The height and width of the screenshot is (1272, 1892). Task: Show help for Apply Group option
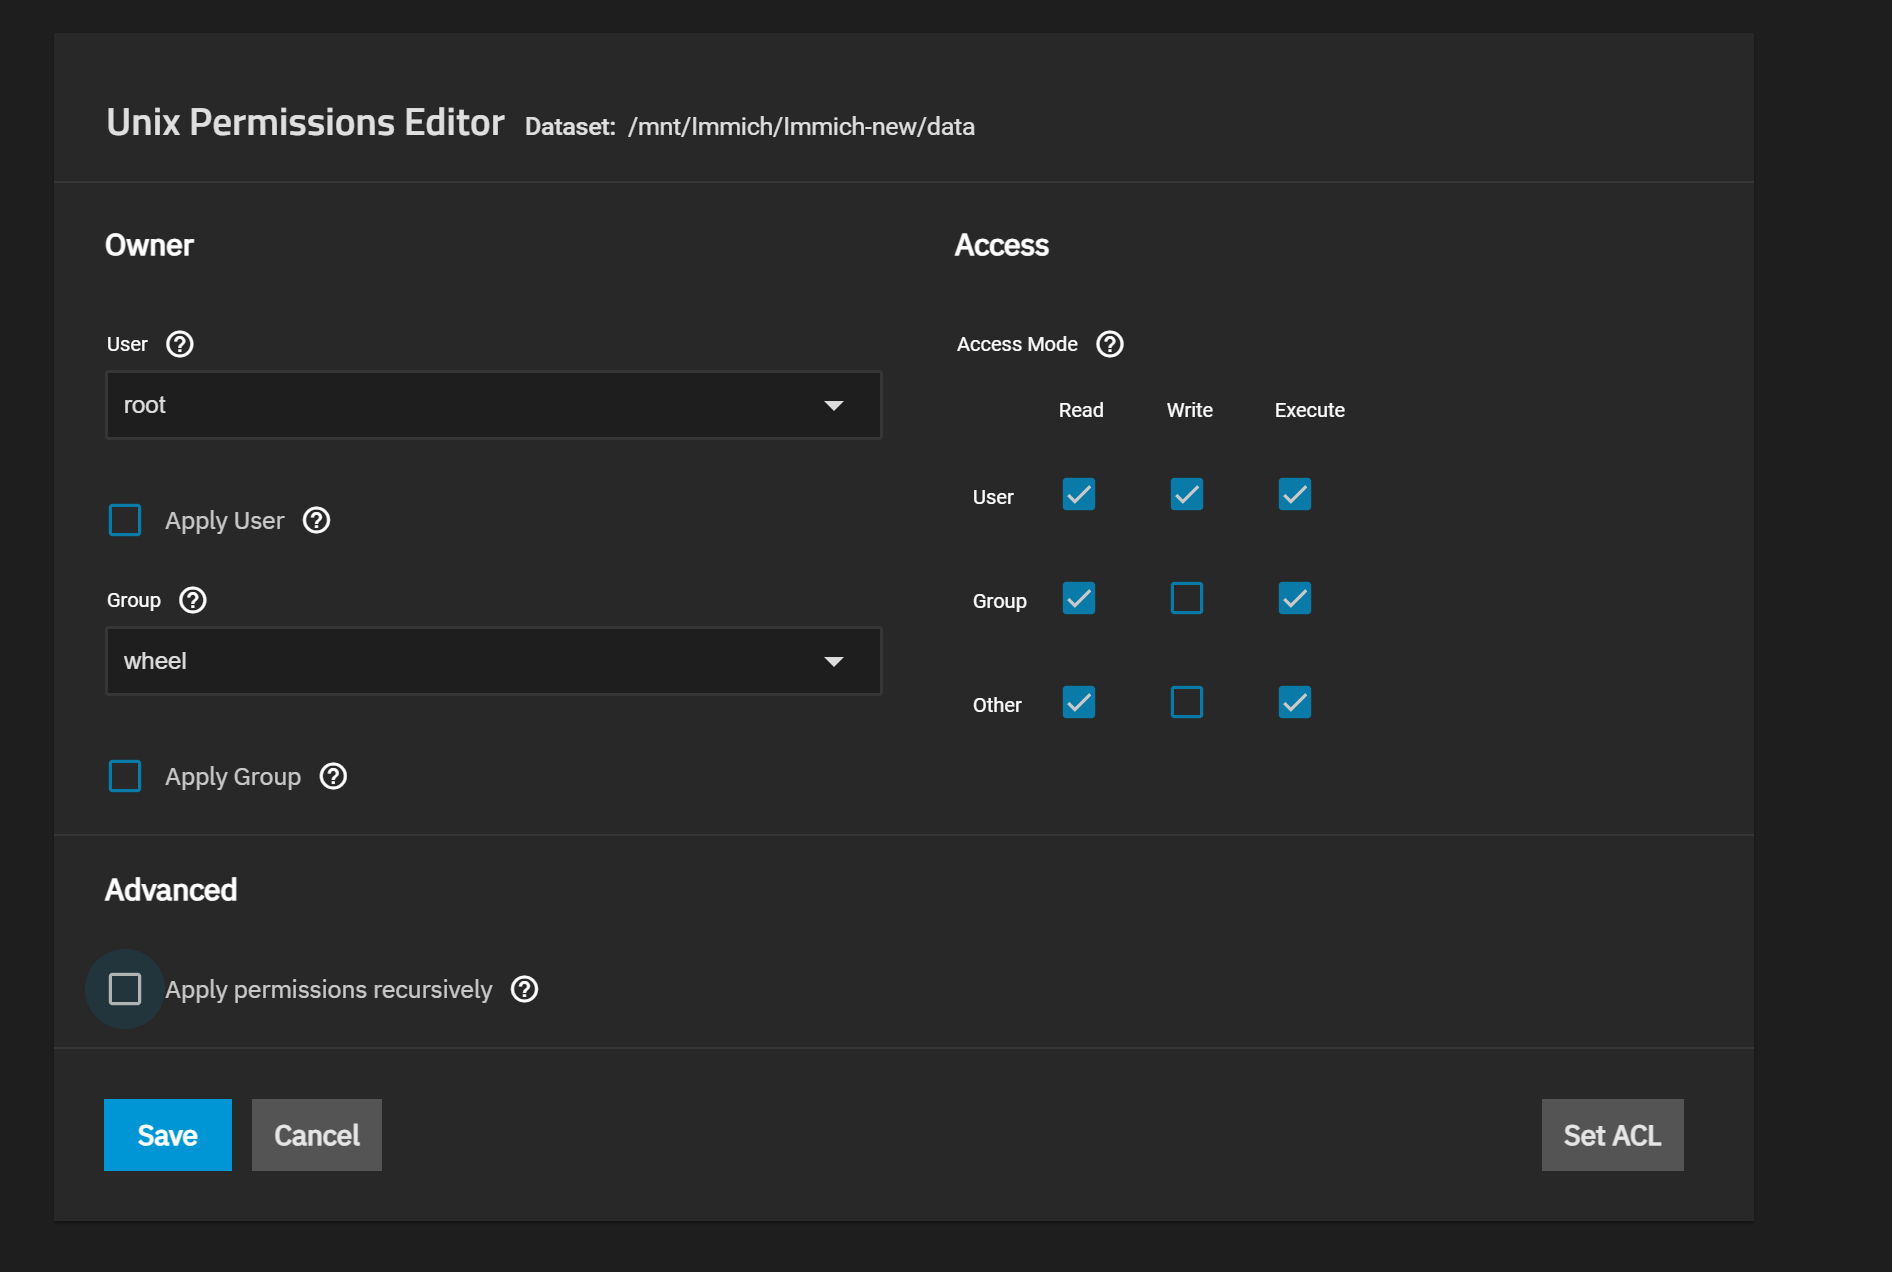pyautogui.click(x=333, y=776)
